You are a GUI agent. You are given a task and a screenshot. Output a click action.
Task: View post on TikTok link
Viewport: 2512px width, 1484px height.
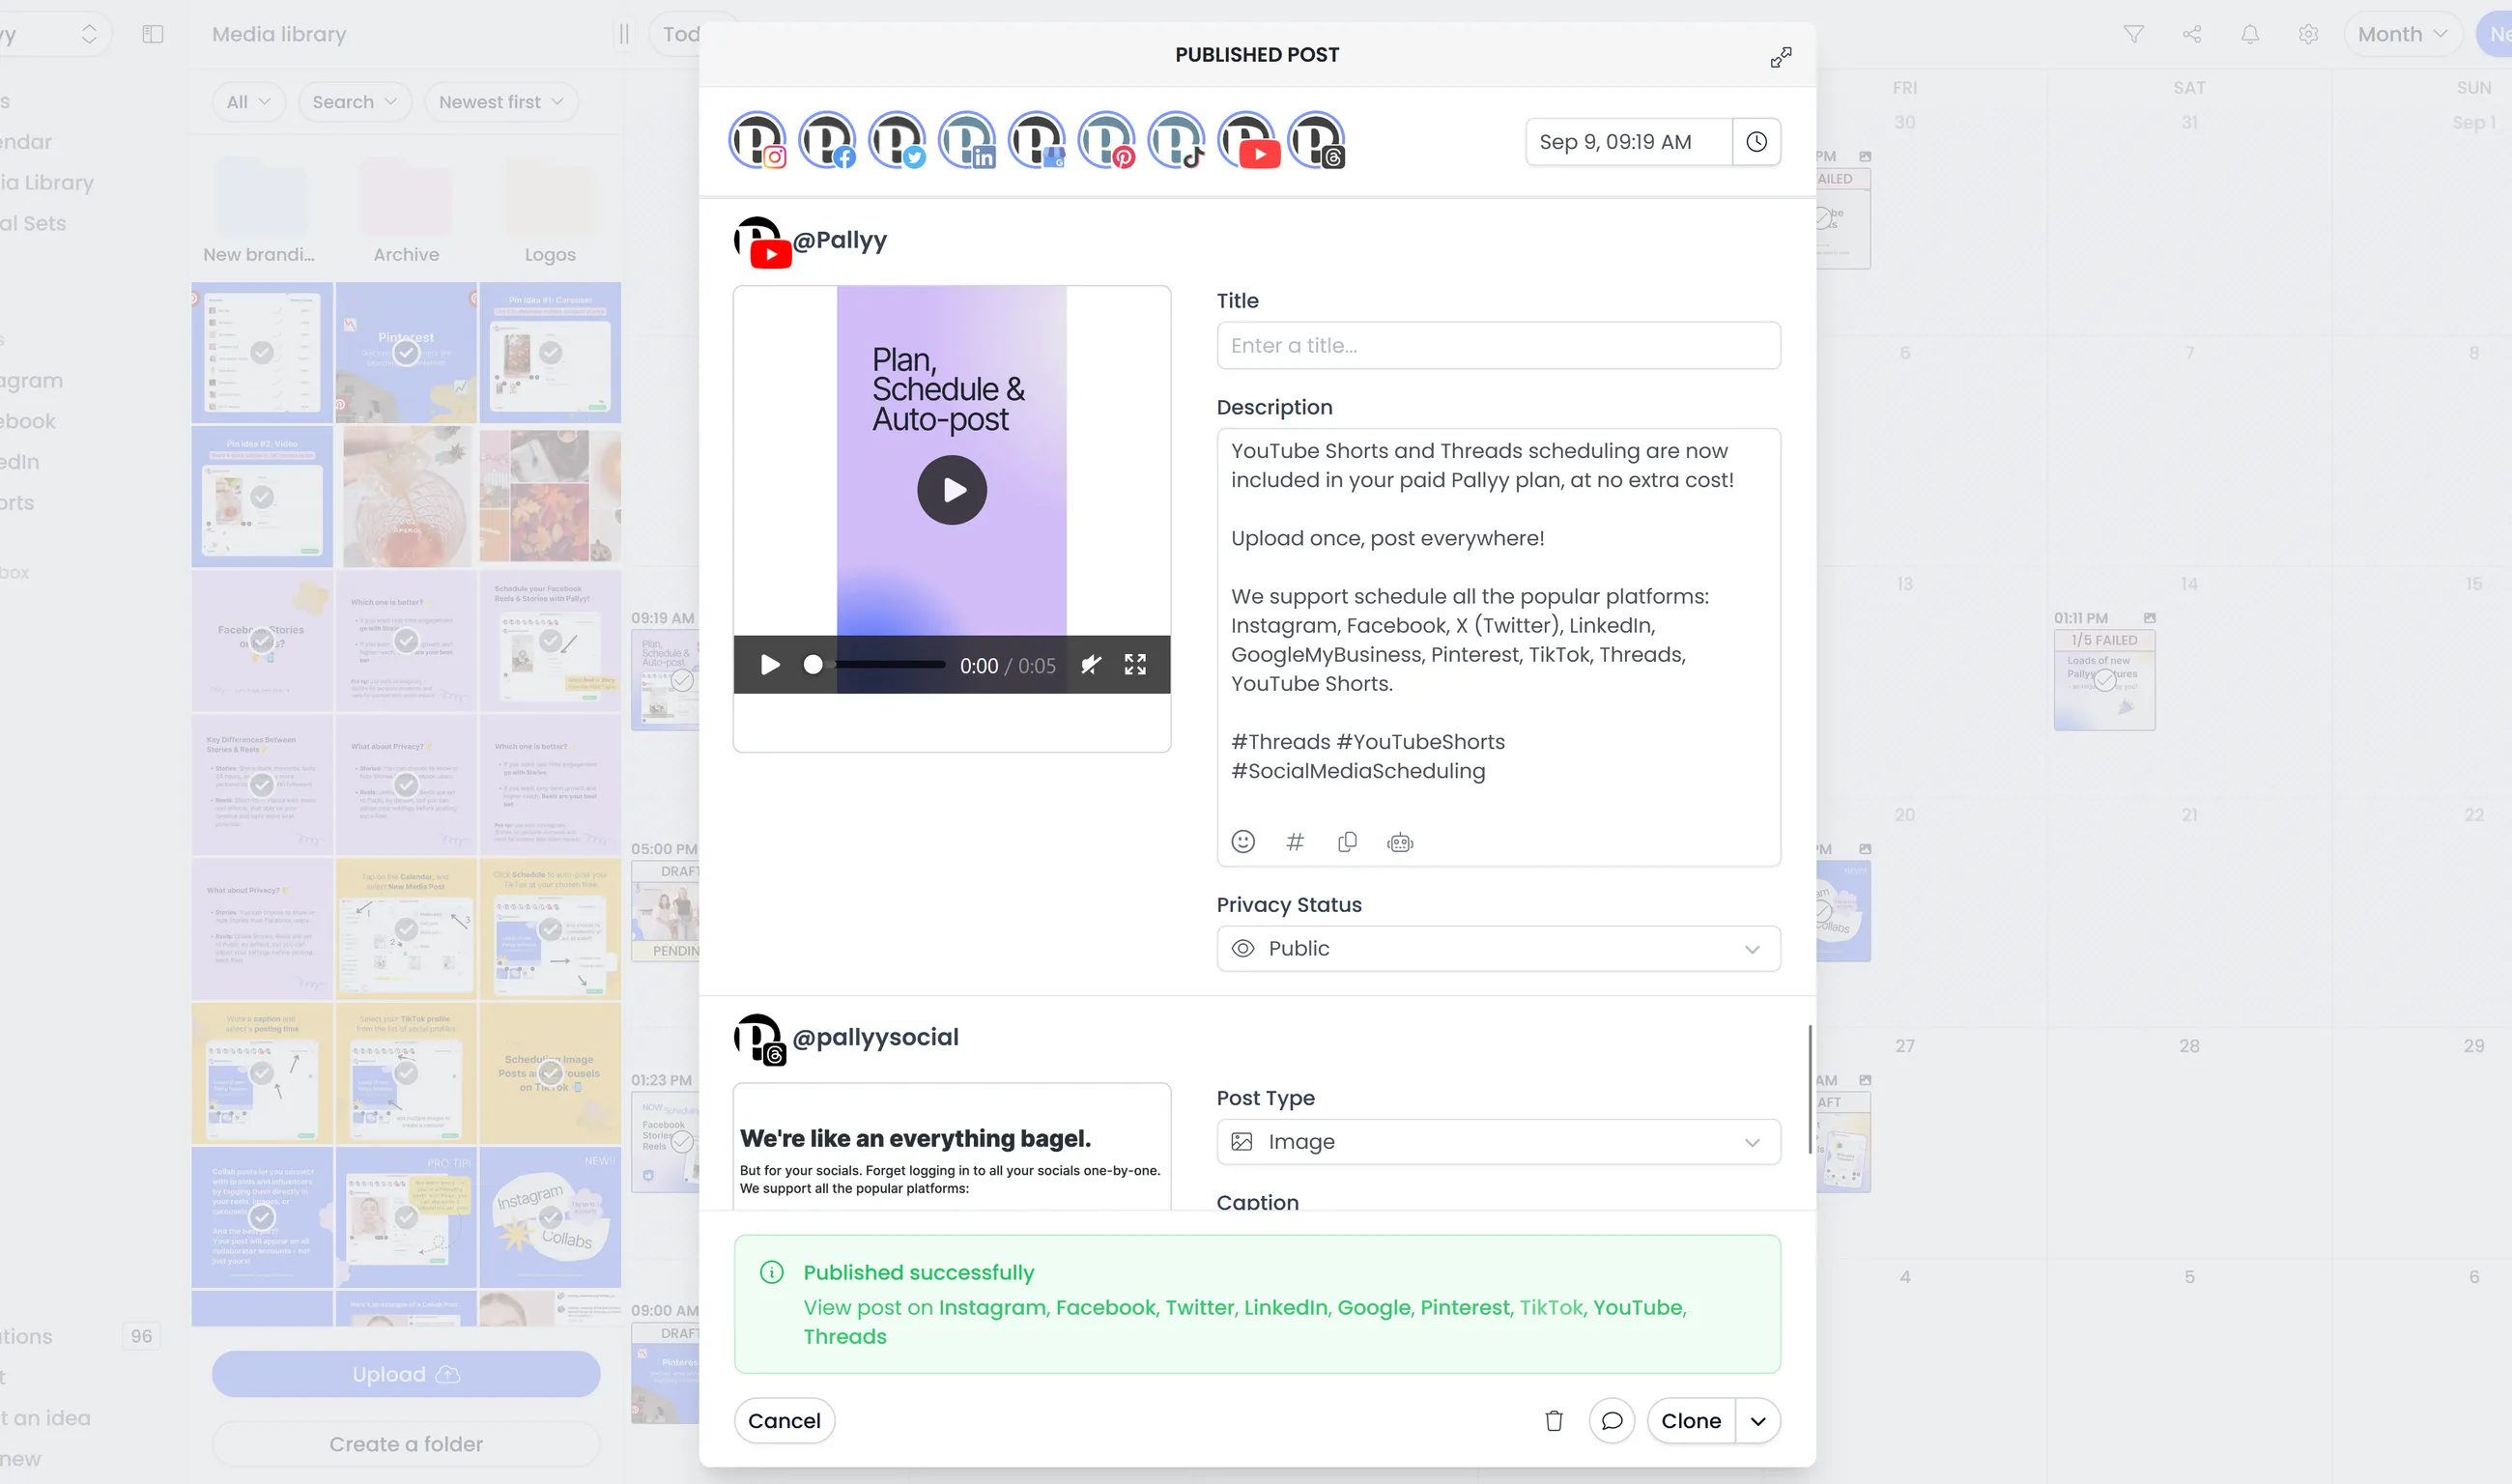tap(1552, 1307)
